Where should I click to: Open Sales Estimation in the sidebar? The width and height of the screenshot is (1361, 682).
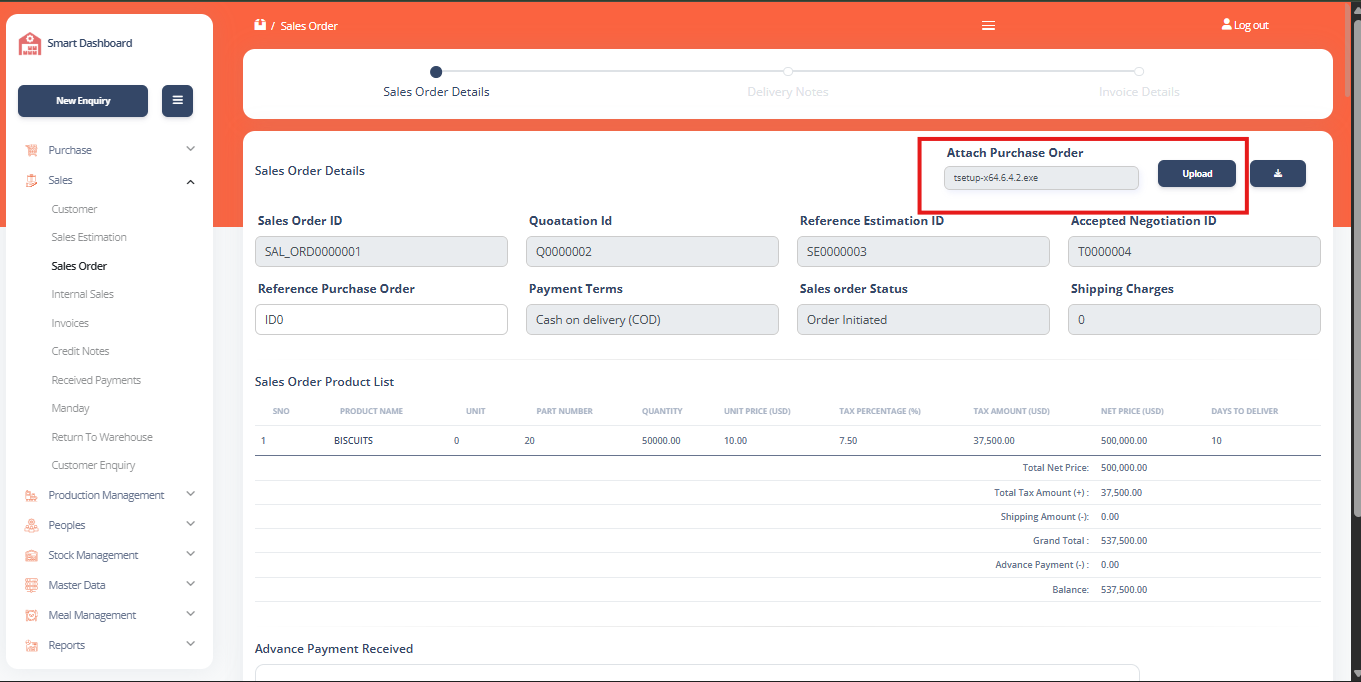pos(89,237)
